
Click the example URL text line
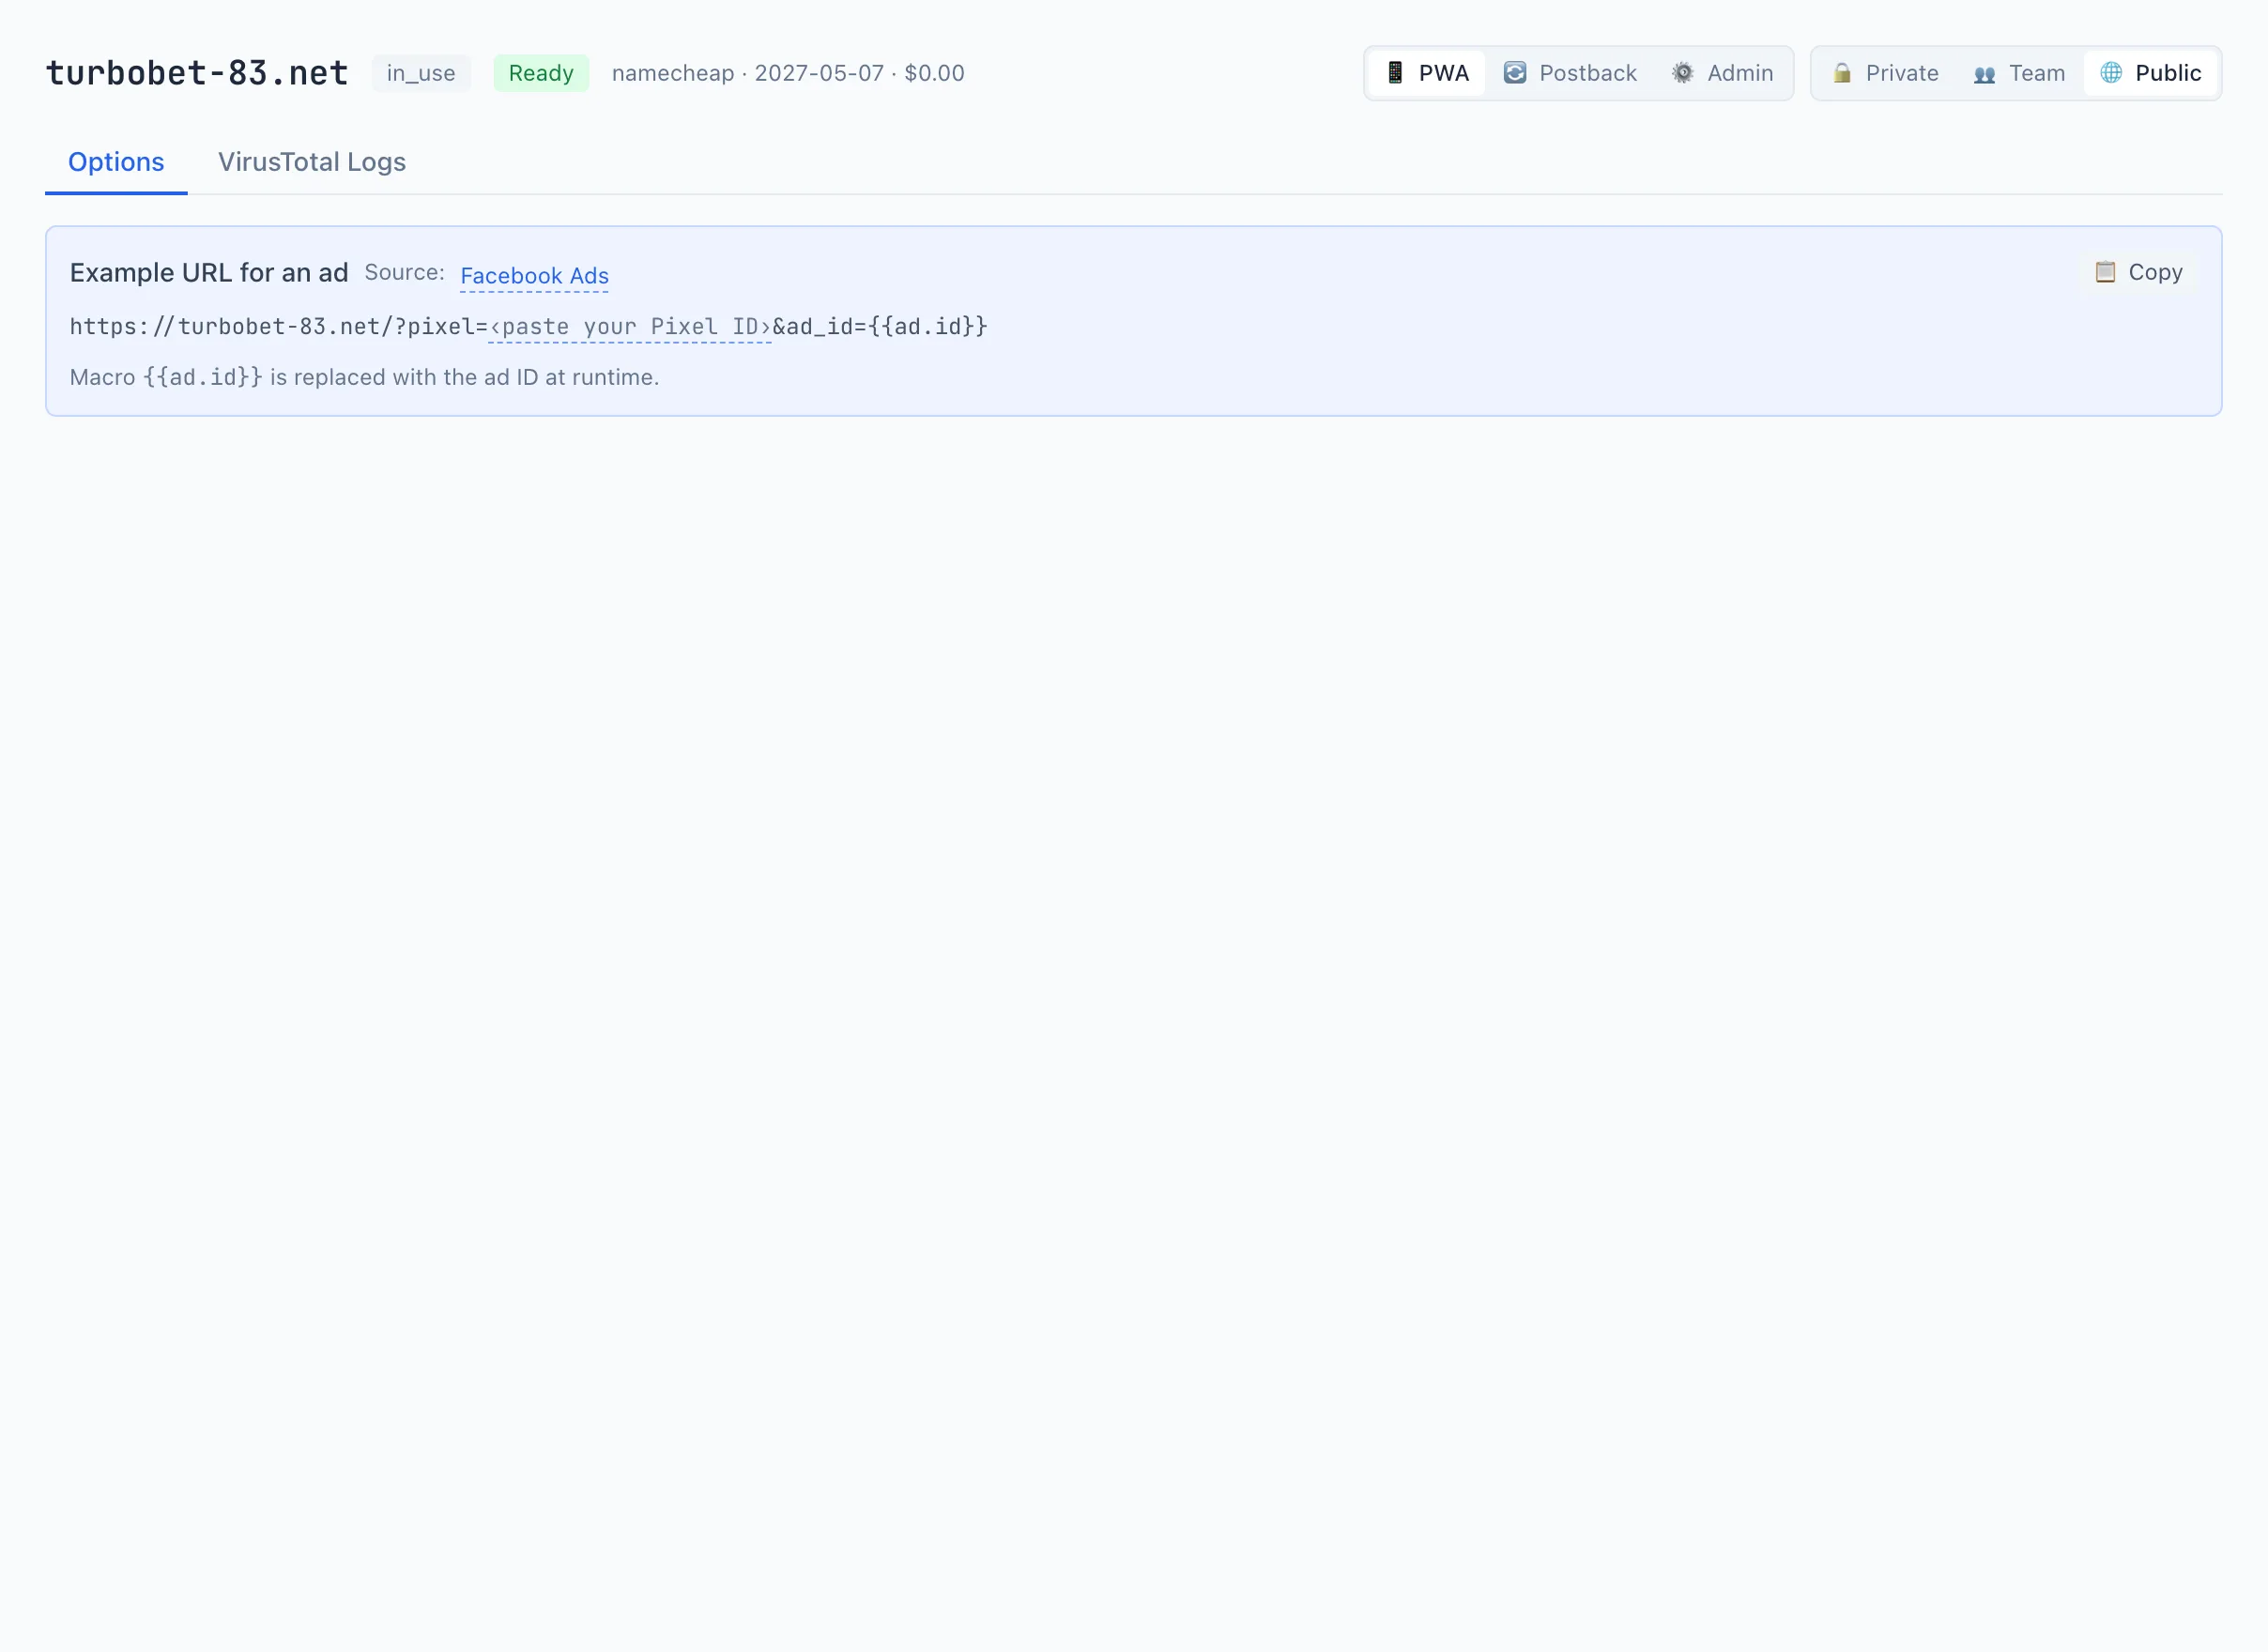point(528,327)
